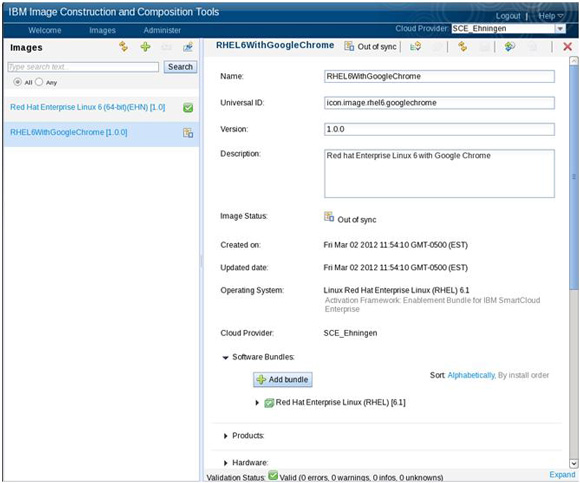This screenshot has width=580, height=483.
Task: Click the Created on date value
Action: point(395,245)
